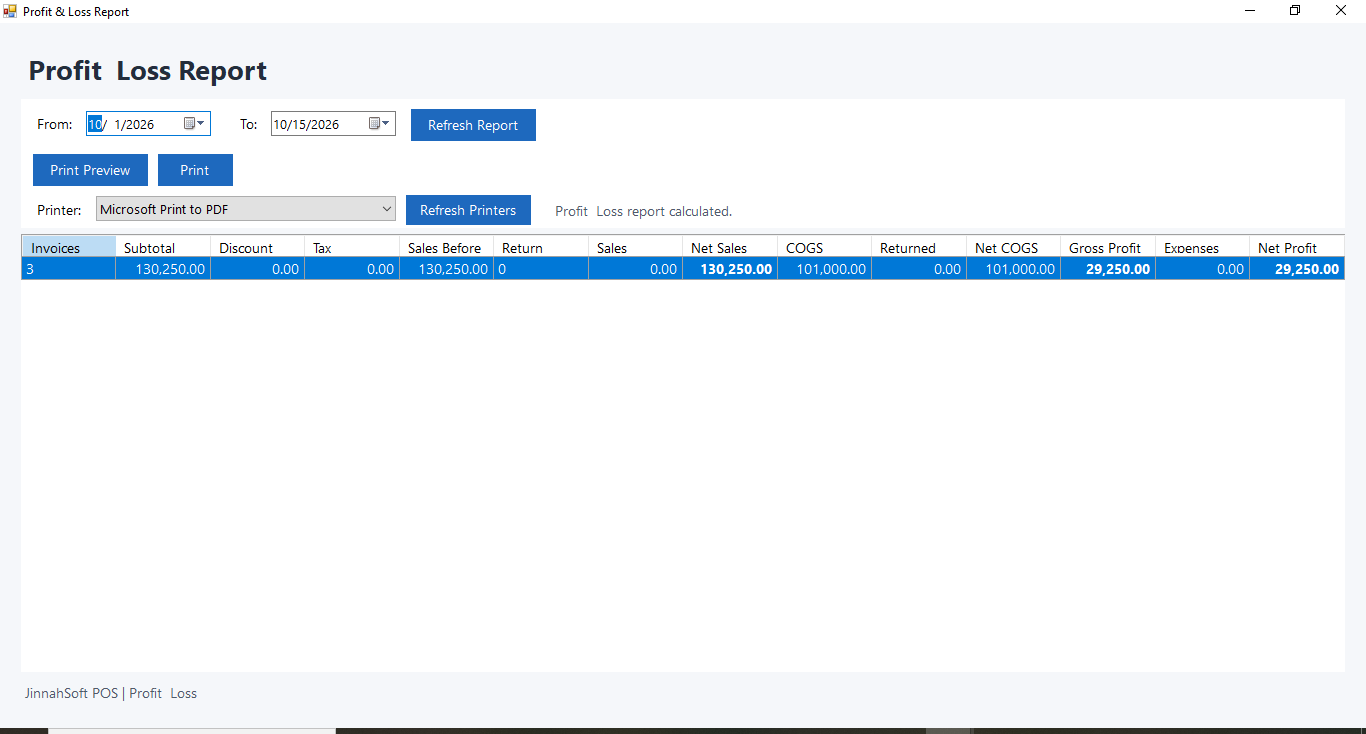Click the status message 'Loss report calculated.'
Screen dimensions: 1366x734
[x=664, y=211]
